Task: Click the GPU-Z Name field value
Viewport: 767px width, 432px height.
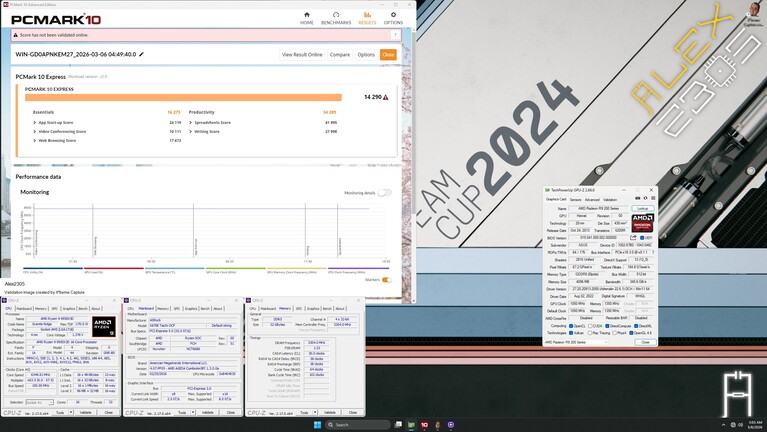Action: pyautogui.click(x=599, y=208)
